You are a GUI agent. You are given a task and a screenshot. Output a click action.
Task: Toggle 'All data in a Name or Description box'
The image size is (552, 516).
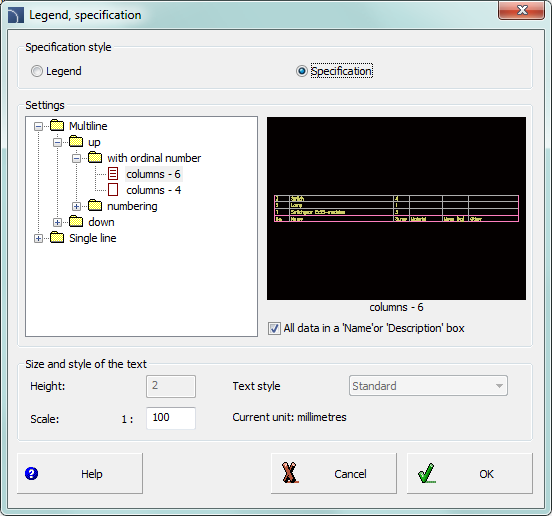click(274, 328)
